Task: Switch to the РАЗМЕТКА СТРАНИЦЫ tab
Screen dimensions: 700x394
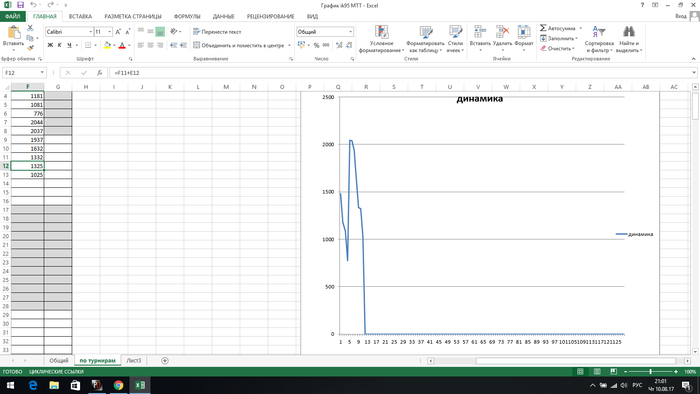Action: pyautogui.click(x=133, y=16)
